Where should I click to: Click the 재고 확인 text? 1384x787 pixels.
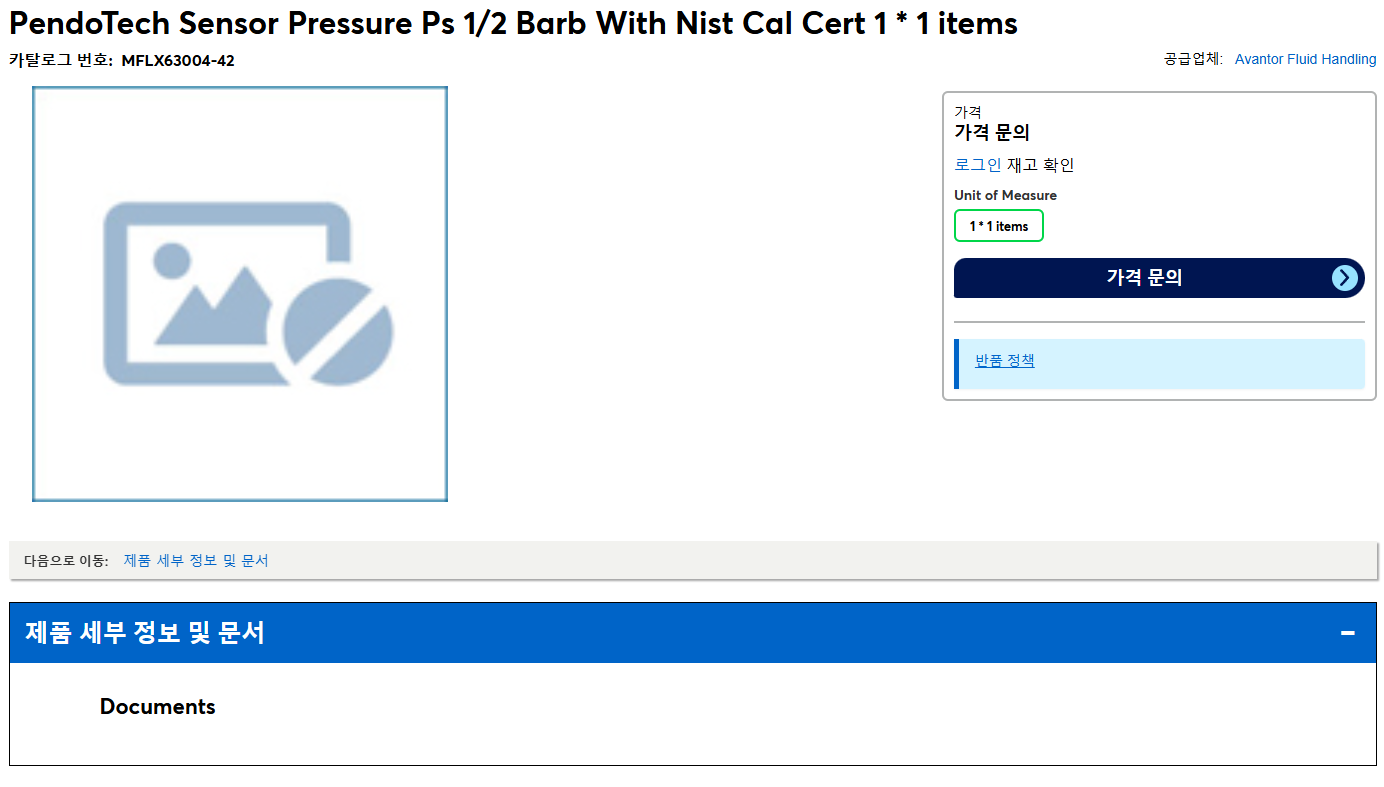[x=1041, y=165]
